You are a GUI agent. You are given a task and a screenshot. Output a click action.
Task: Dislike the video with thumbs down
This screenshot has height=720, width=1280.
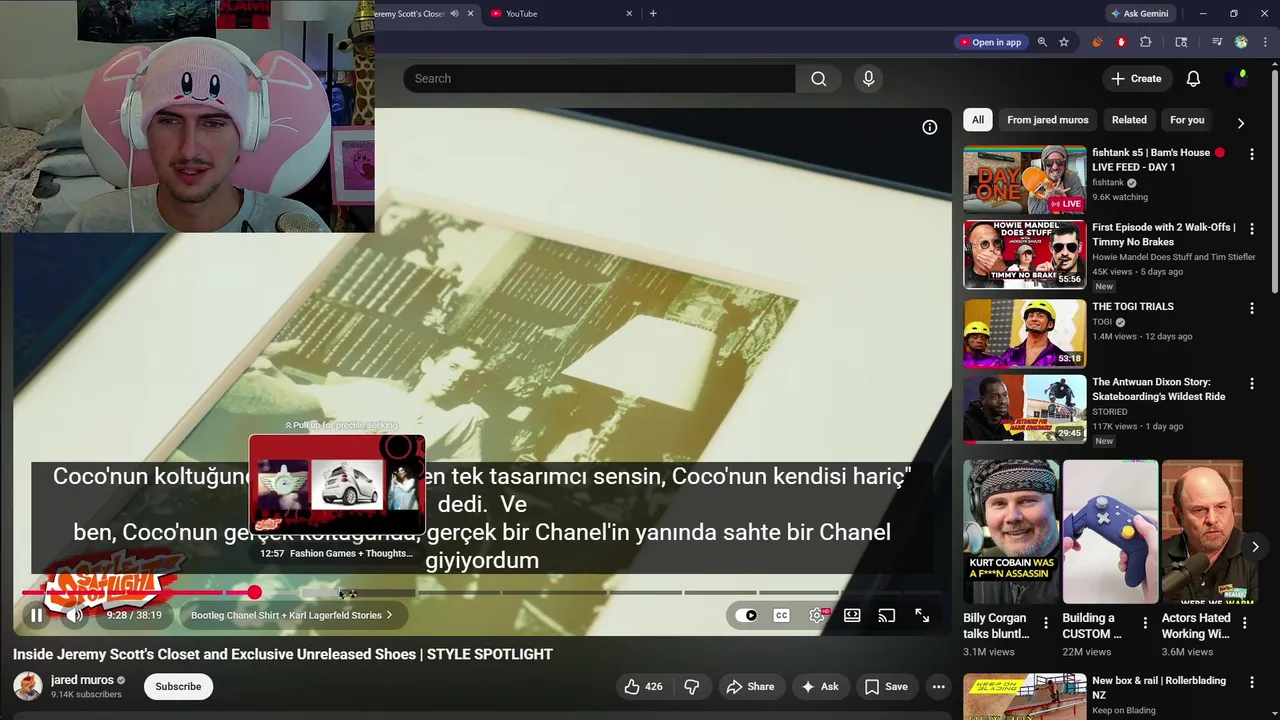coord(691,686)
